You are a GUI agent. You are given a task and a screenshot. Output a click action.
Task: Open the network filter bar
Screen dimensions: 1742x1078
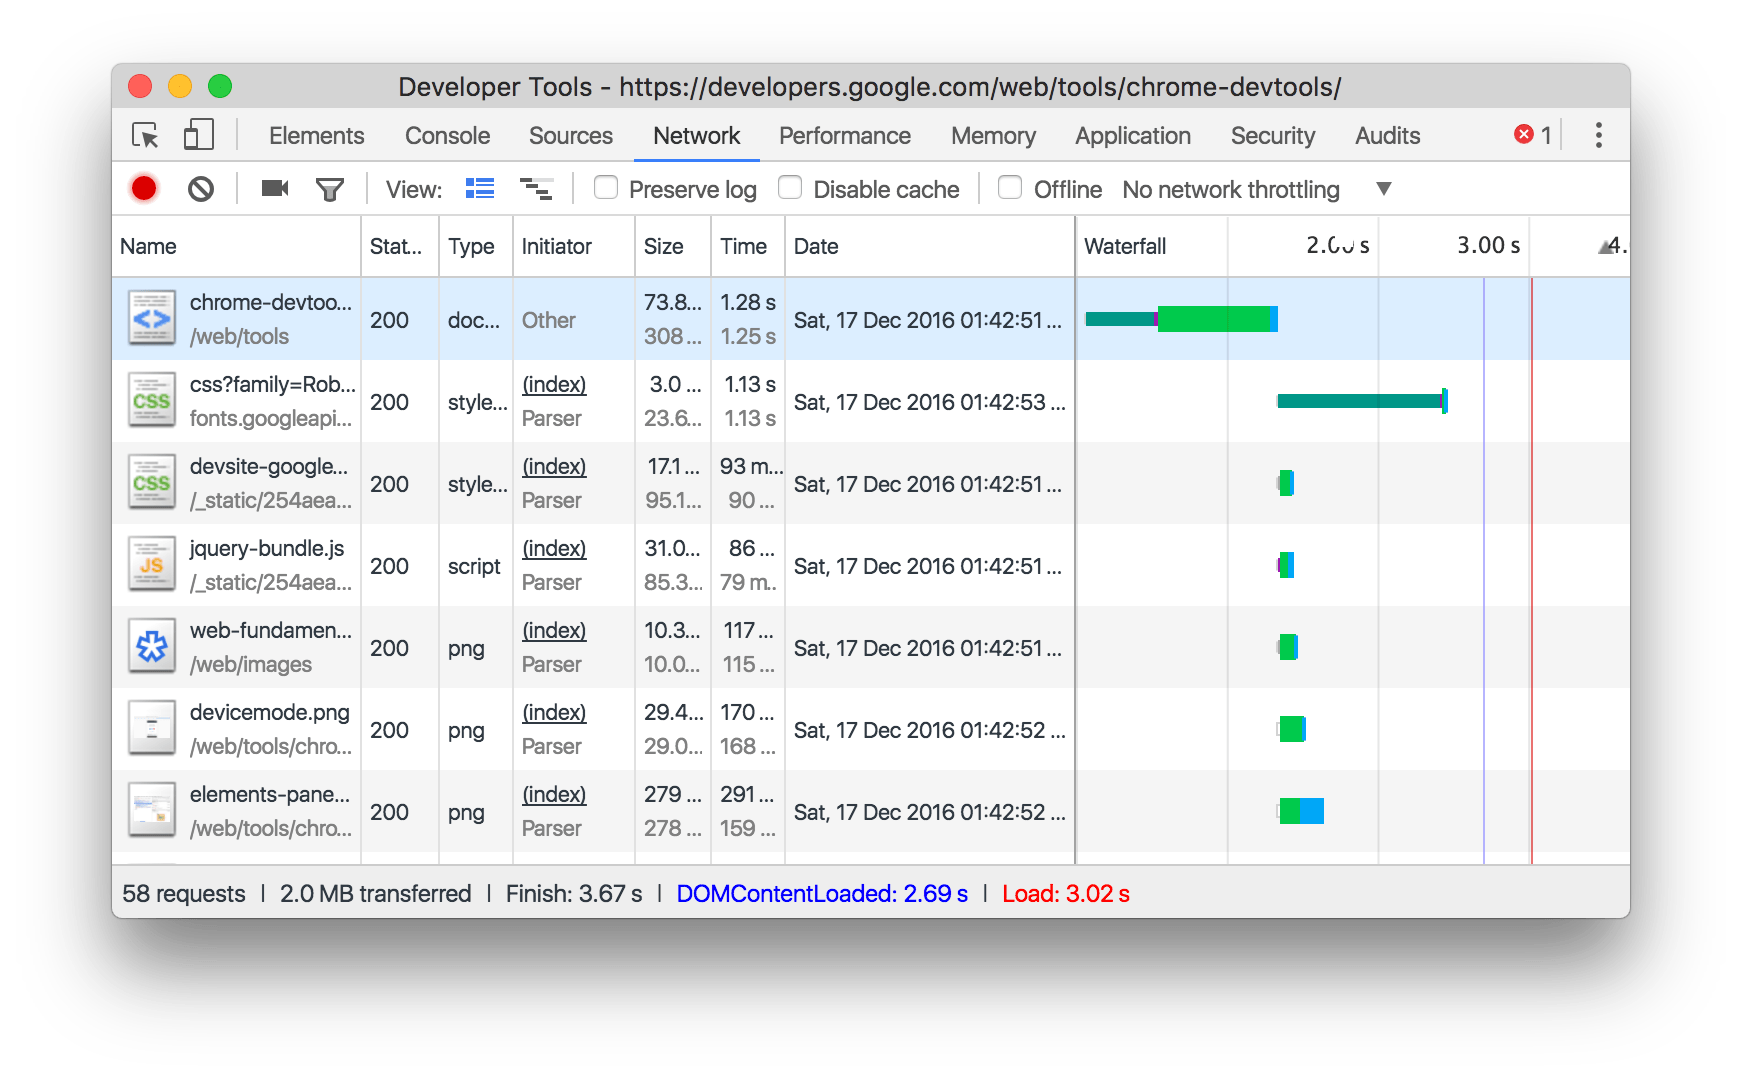331,188
